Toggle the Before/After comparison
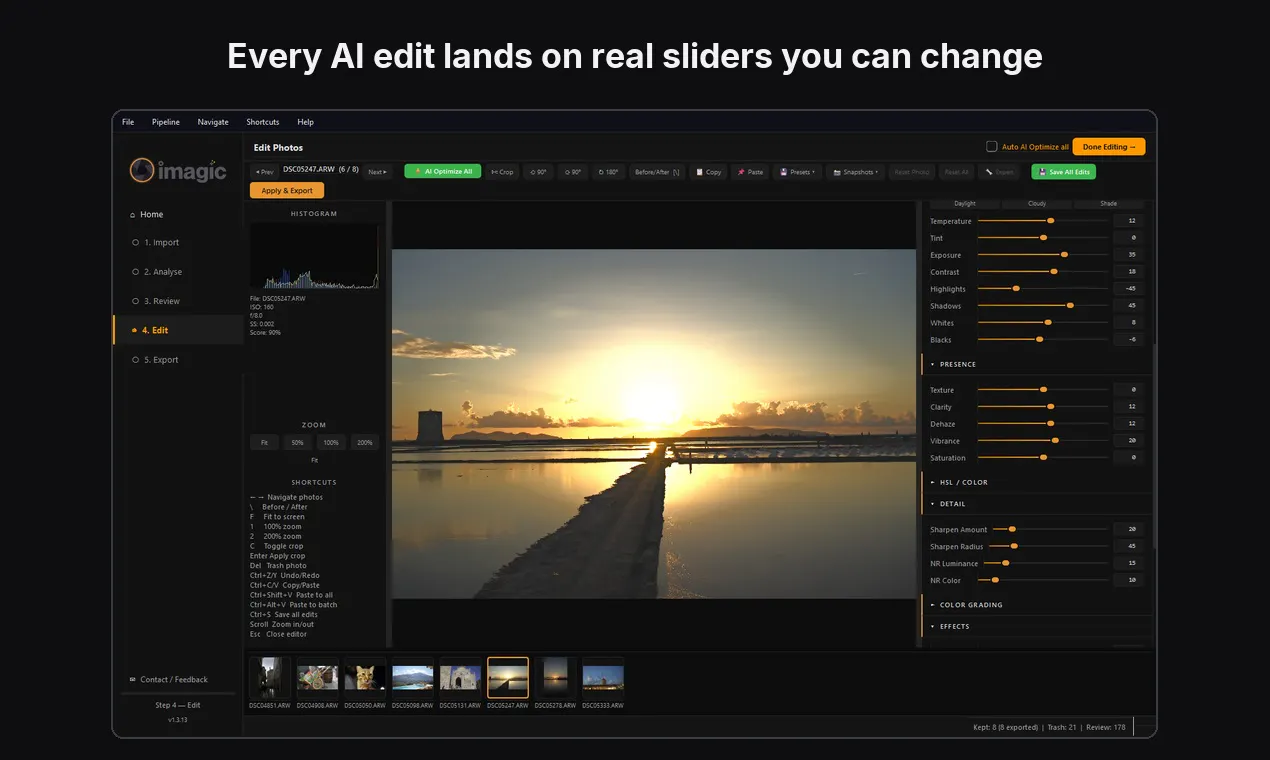This screenshot has height=760, width=1270. (657, 172)
